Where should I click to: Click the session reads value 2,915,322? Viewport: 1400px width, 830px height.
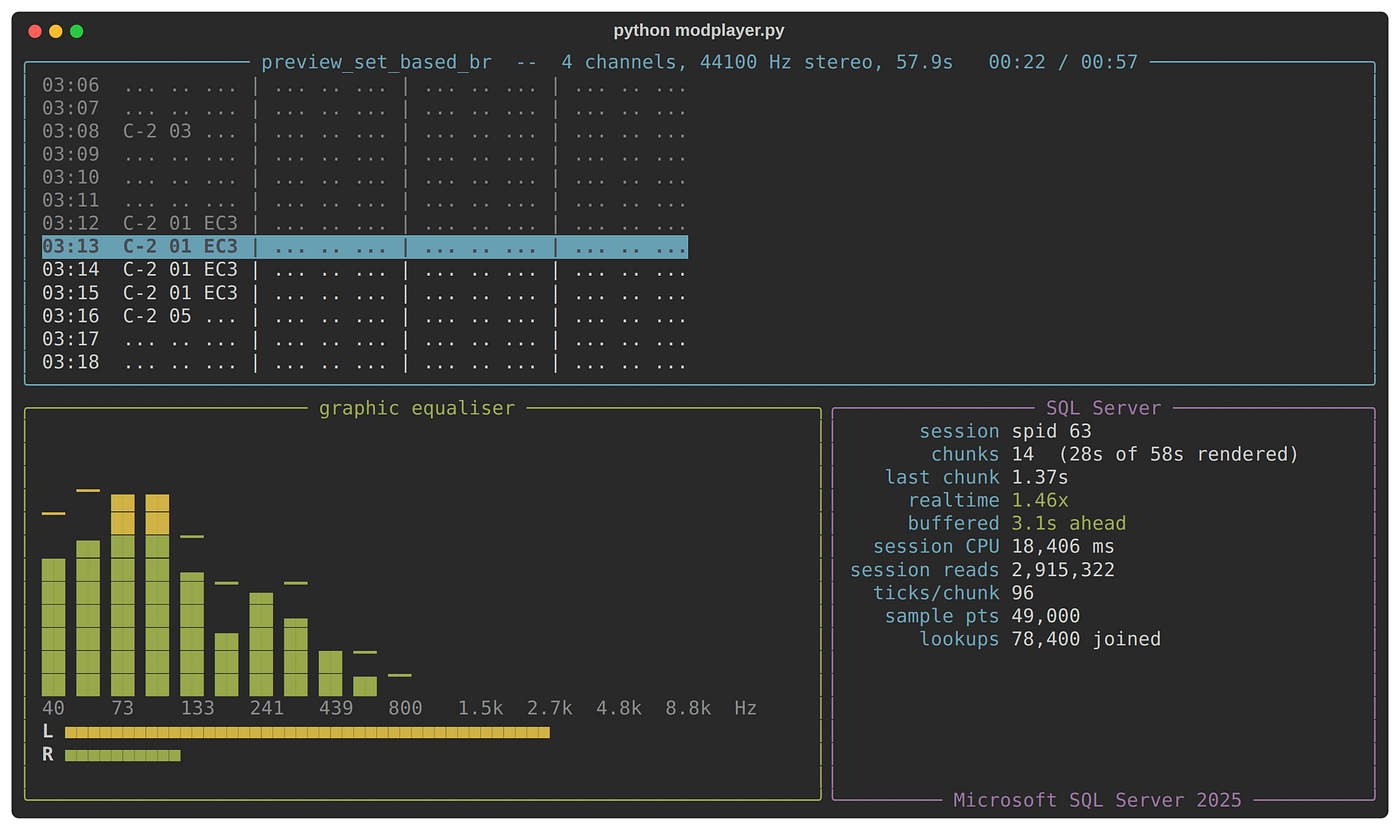pyautogui.click(x=1063, y=569)
